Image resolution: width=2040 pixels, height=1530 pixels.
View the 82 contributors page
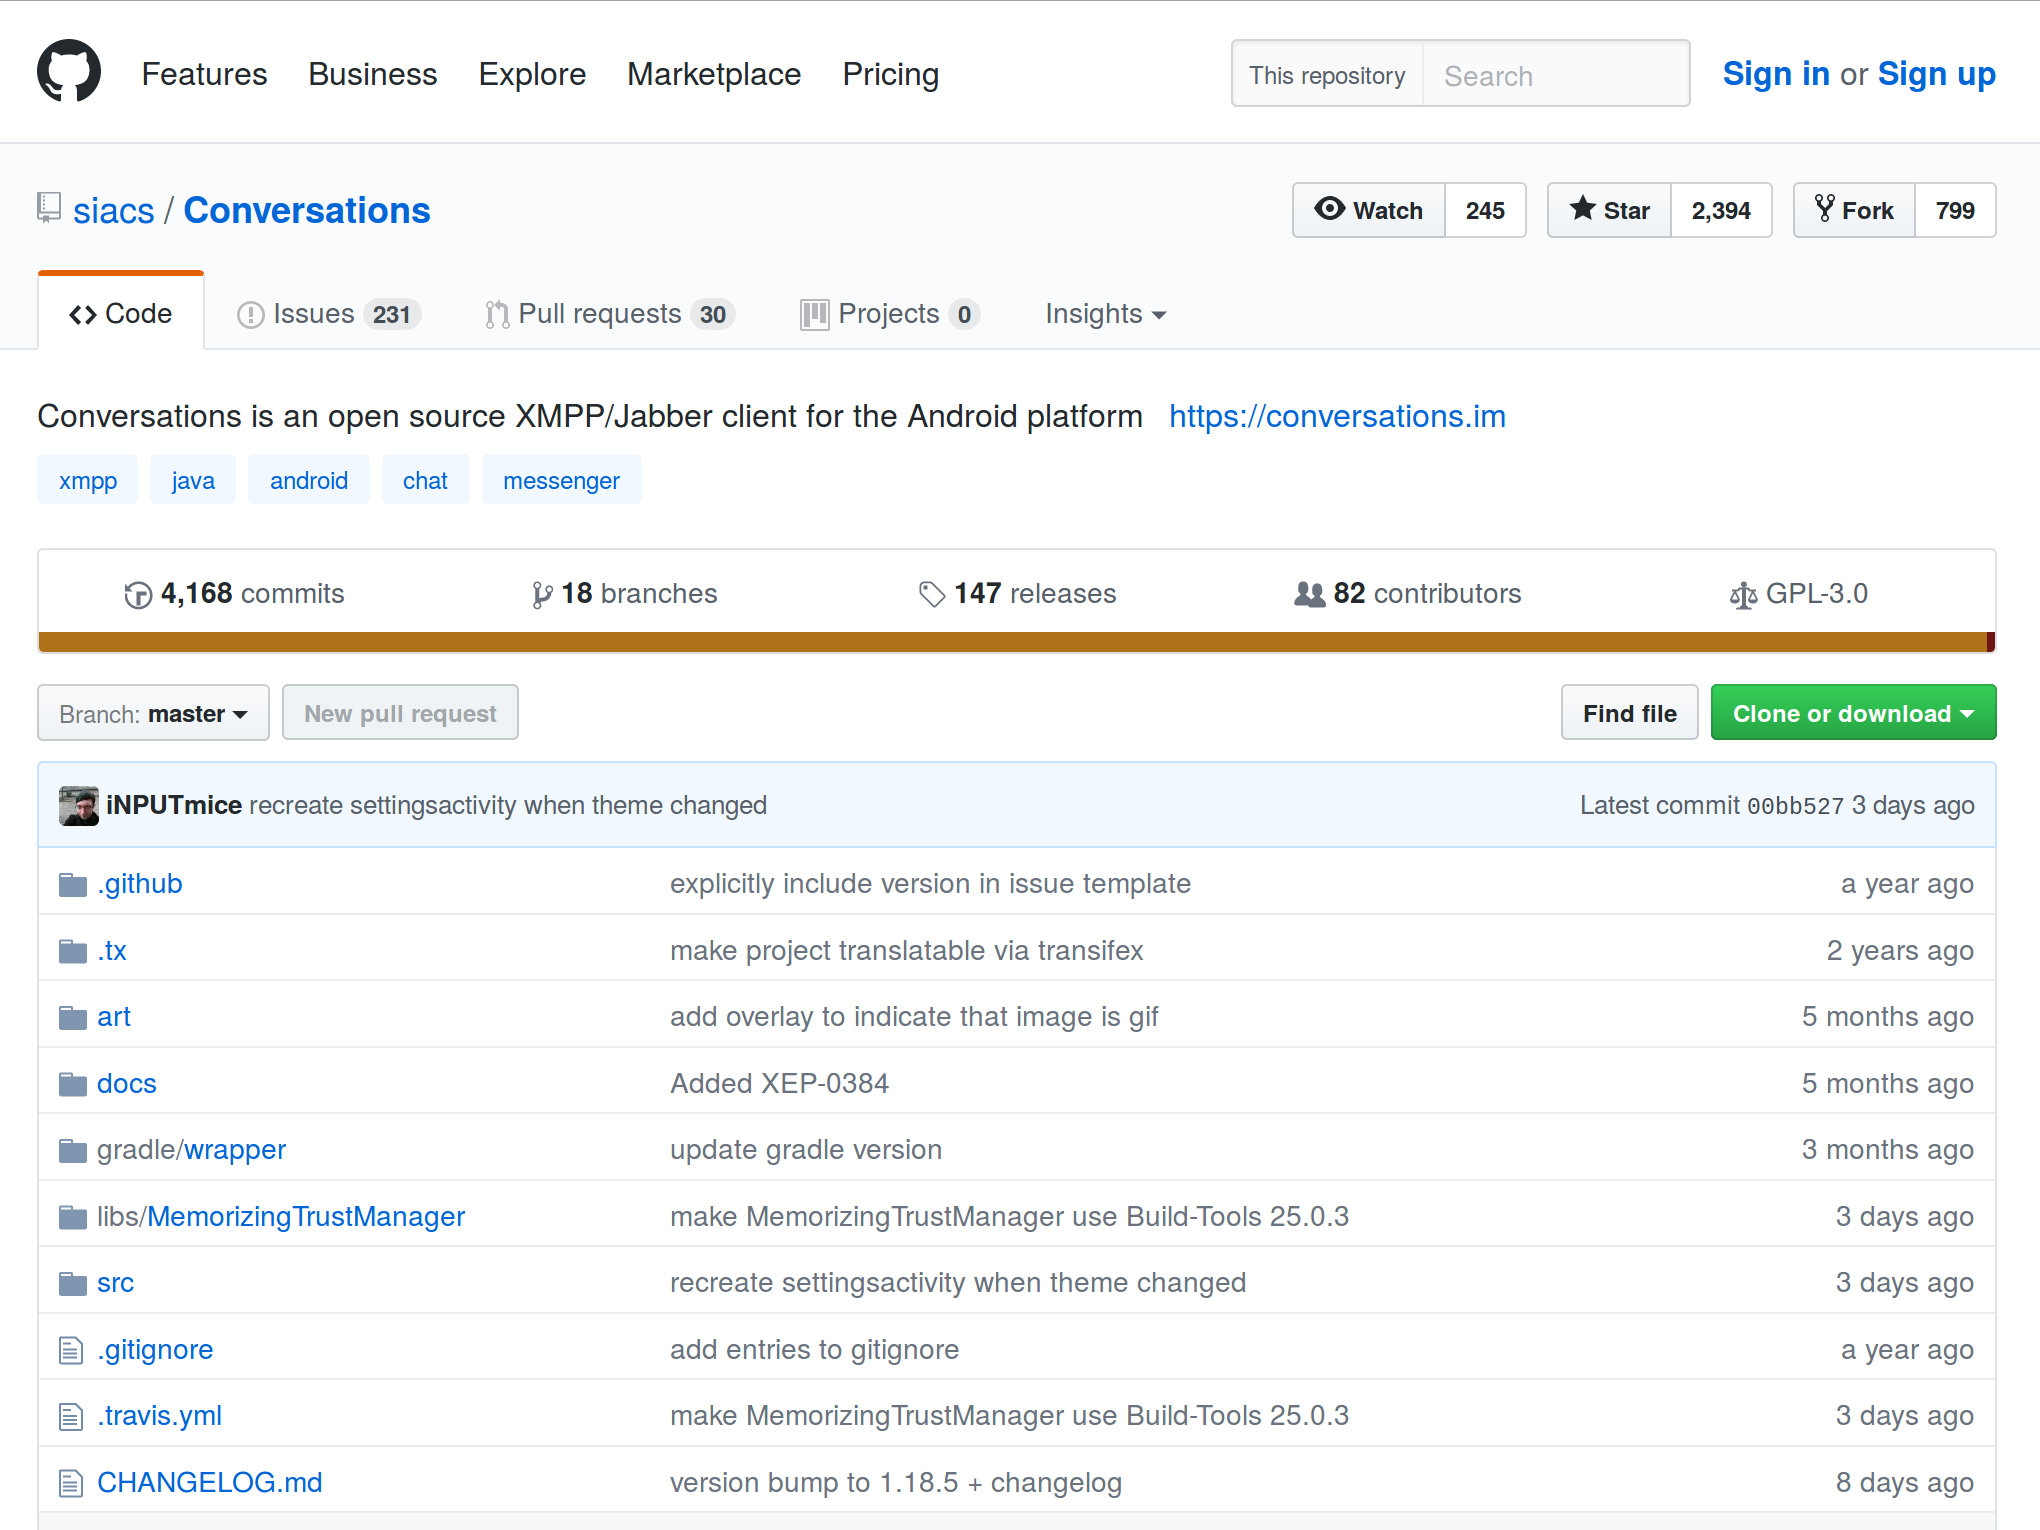coord(1408,594)
